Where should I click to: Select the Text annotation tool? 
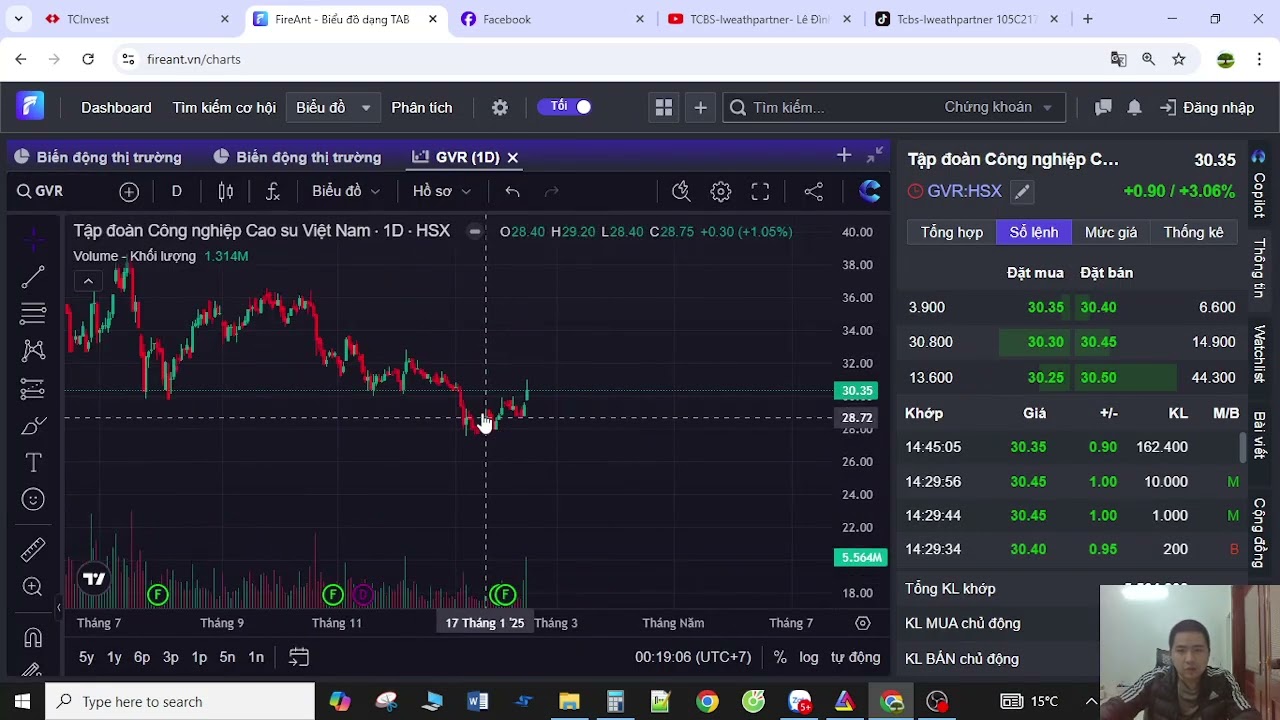33,462
